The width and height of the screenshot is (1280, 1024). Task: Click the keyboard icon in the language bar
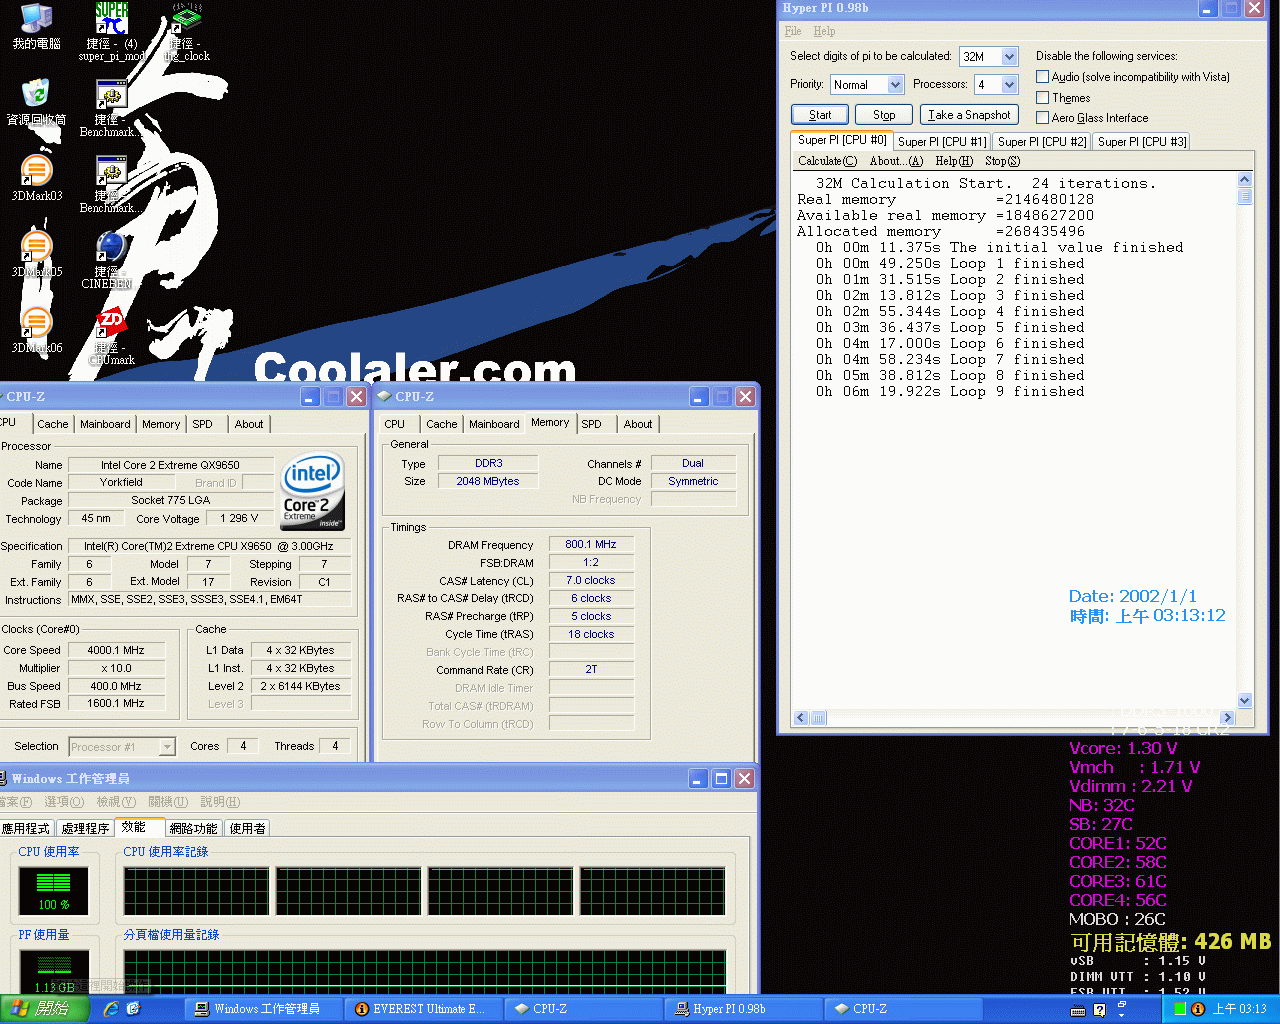point(1078,1010)
